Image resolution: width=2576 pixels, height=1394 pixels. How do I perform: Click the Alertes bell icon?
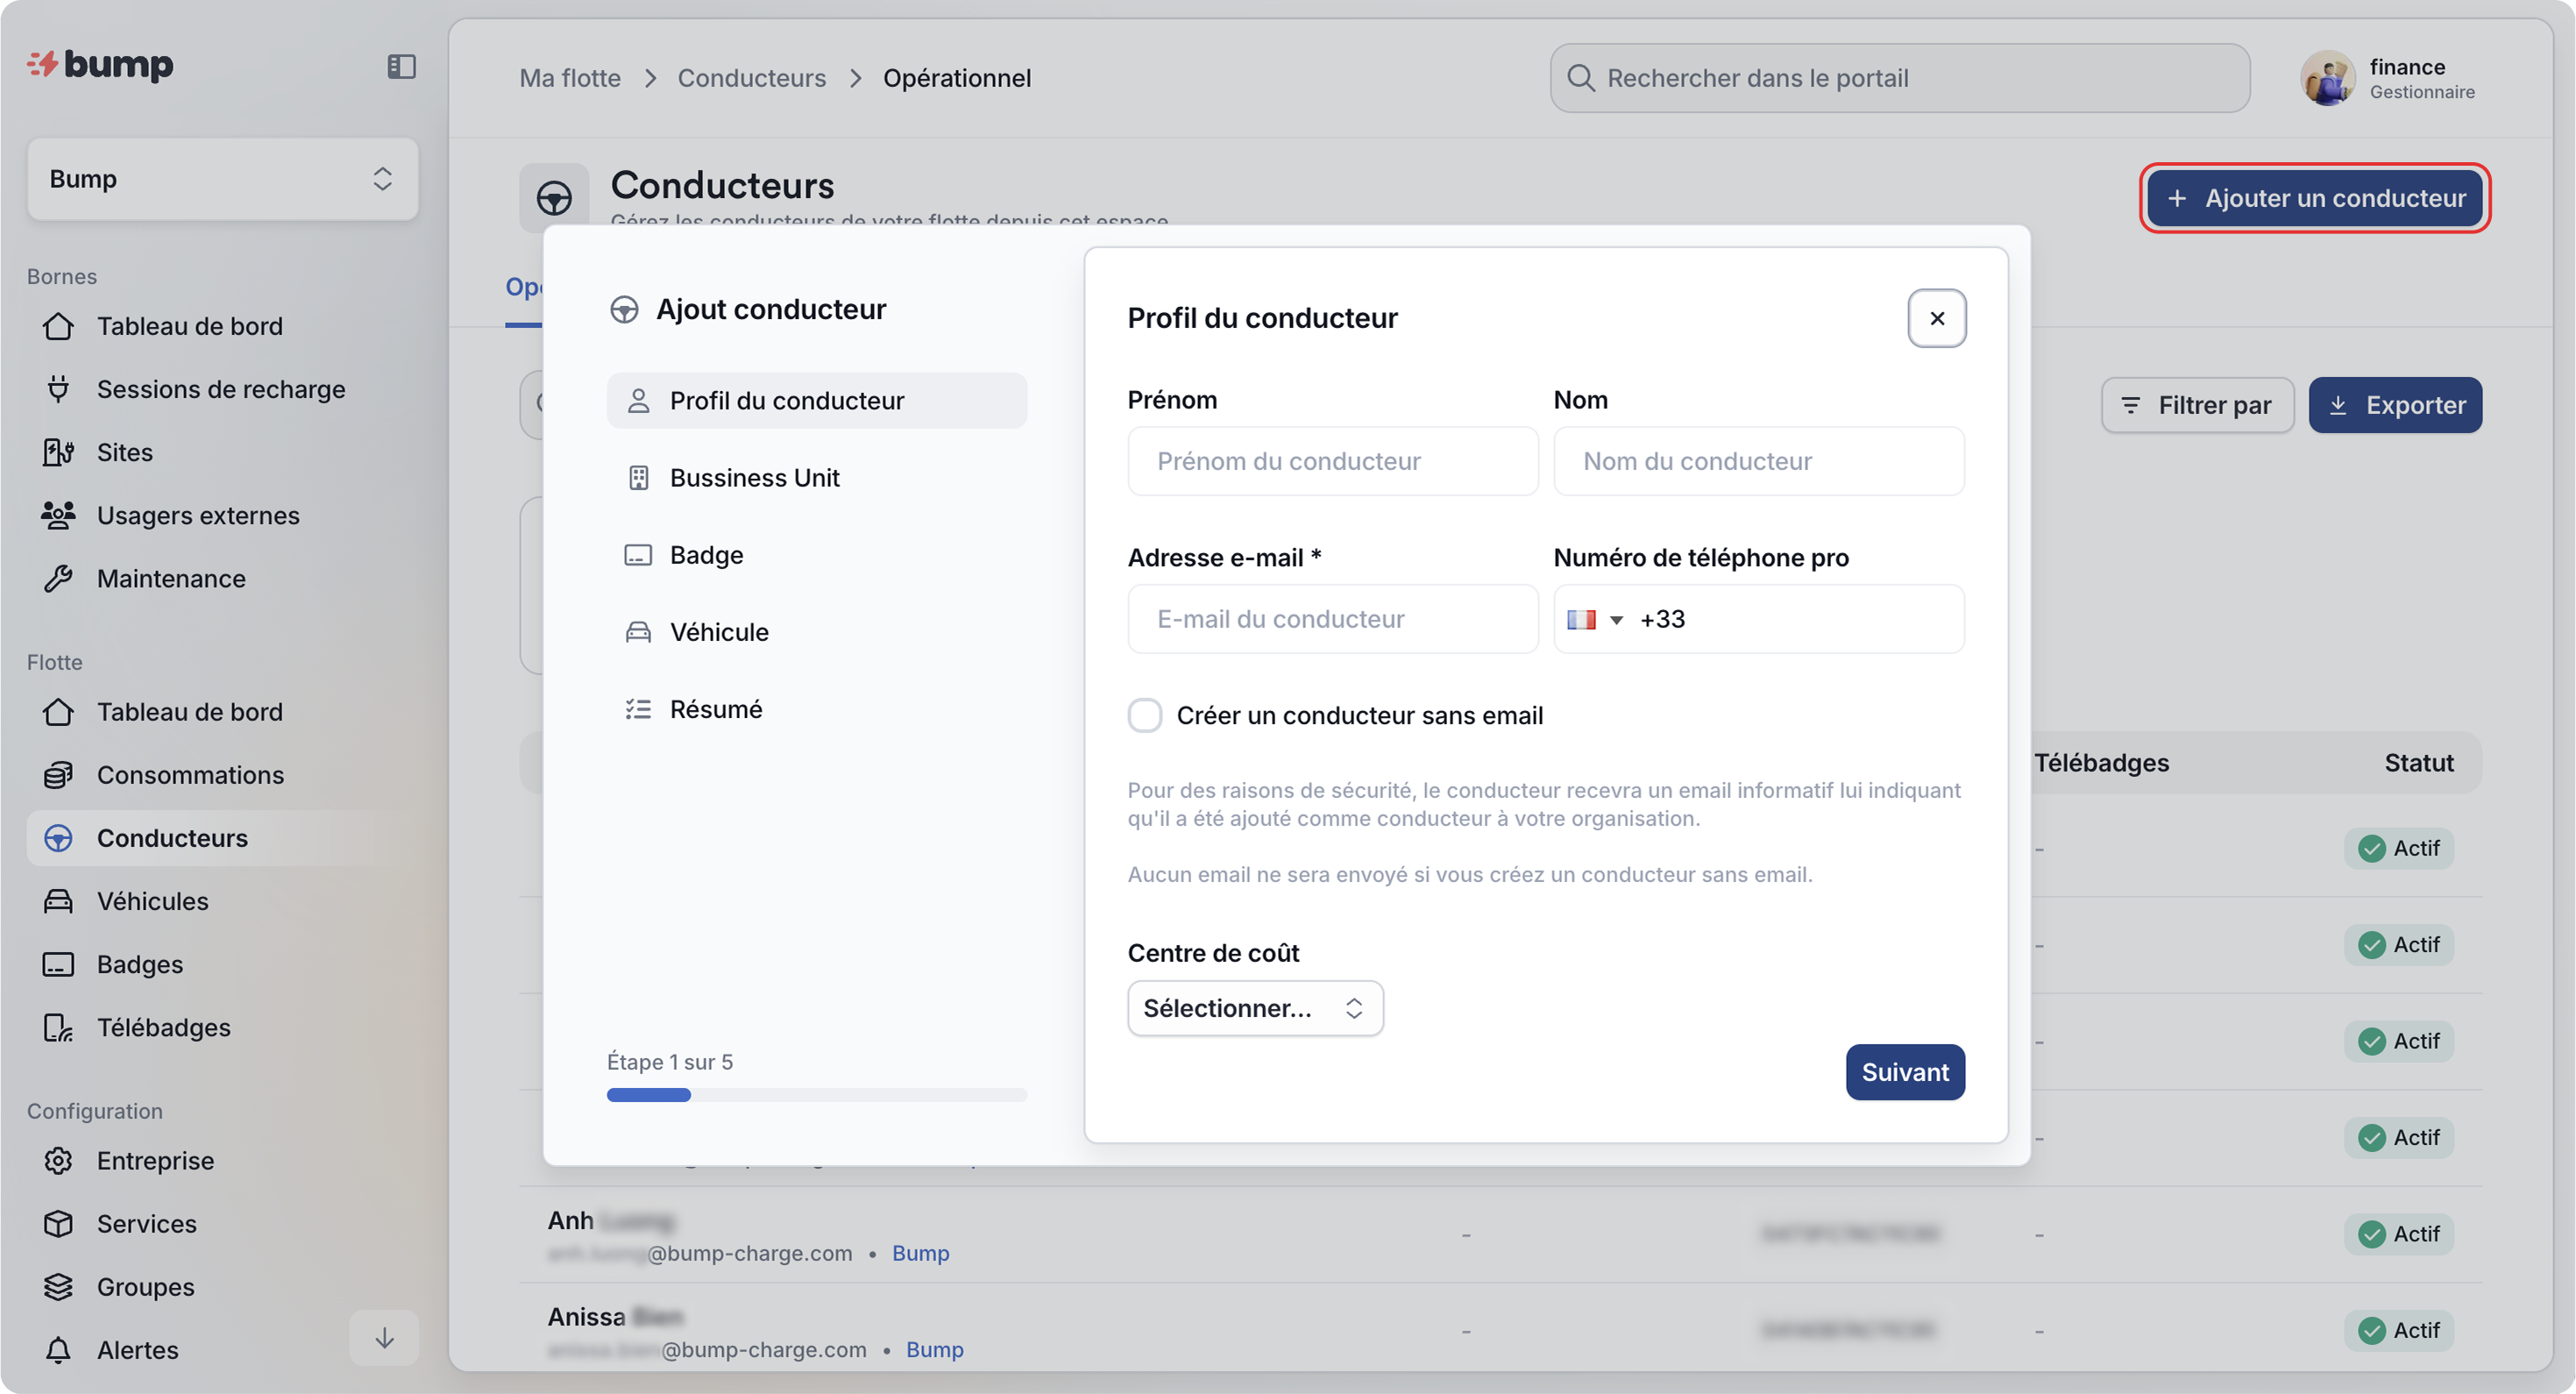click(58, 1350)
